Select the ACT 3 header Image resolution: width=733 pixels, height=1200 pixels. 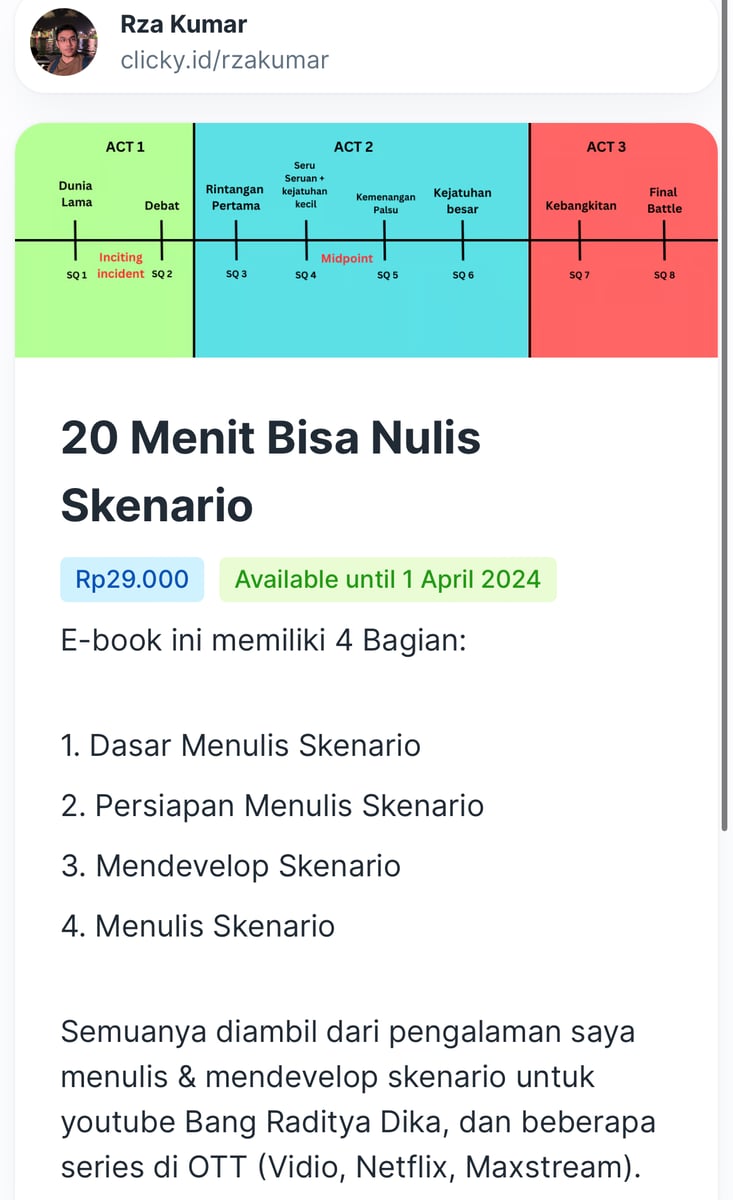tap(606, 146)
